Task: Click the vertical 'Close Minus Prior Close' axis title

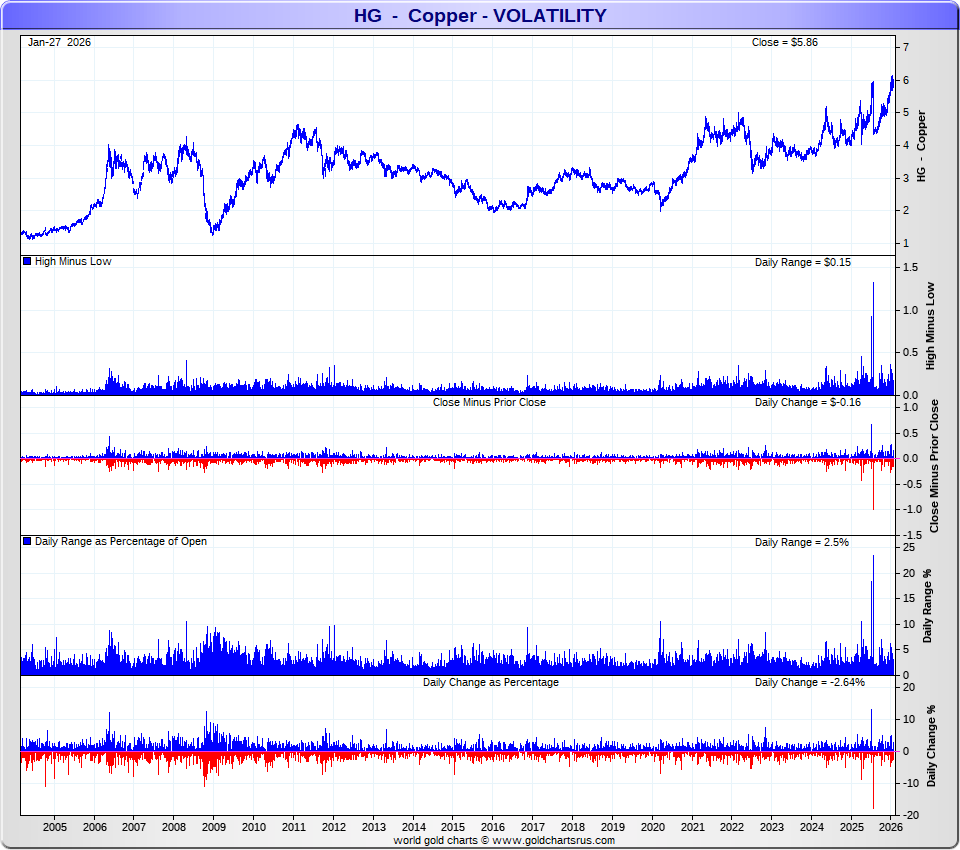Action: [934, 466]
